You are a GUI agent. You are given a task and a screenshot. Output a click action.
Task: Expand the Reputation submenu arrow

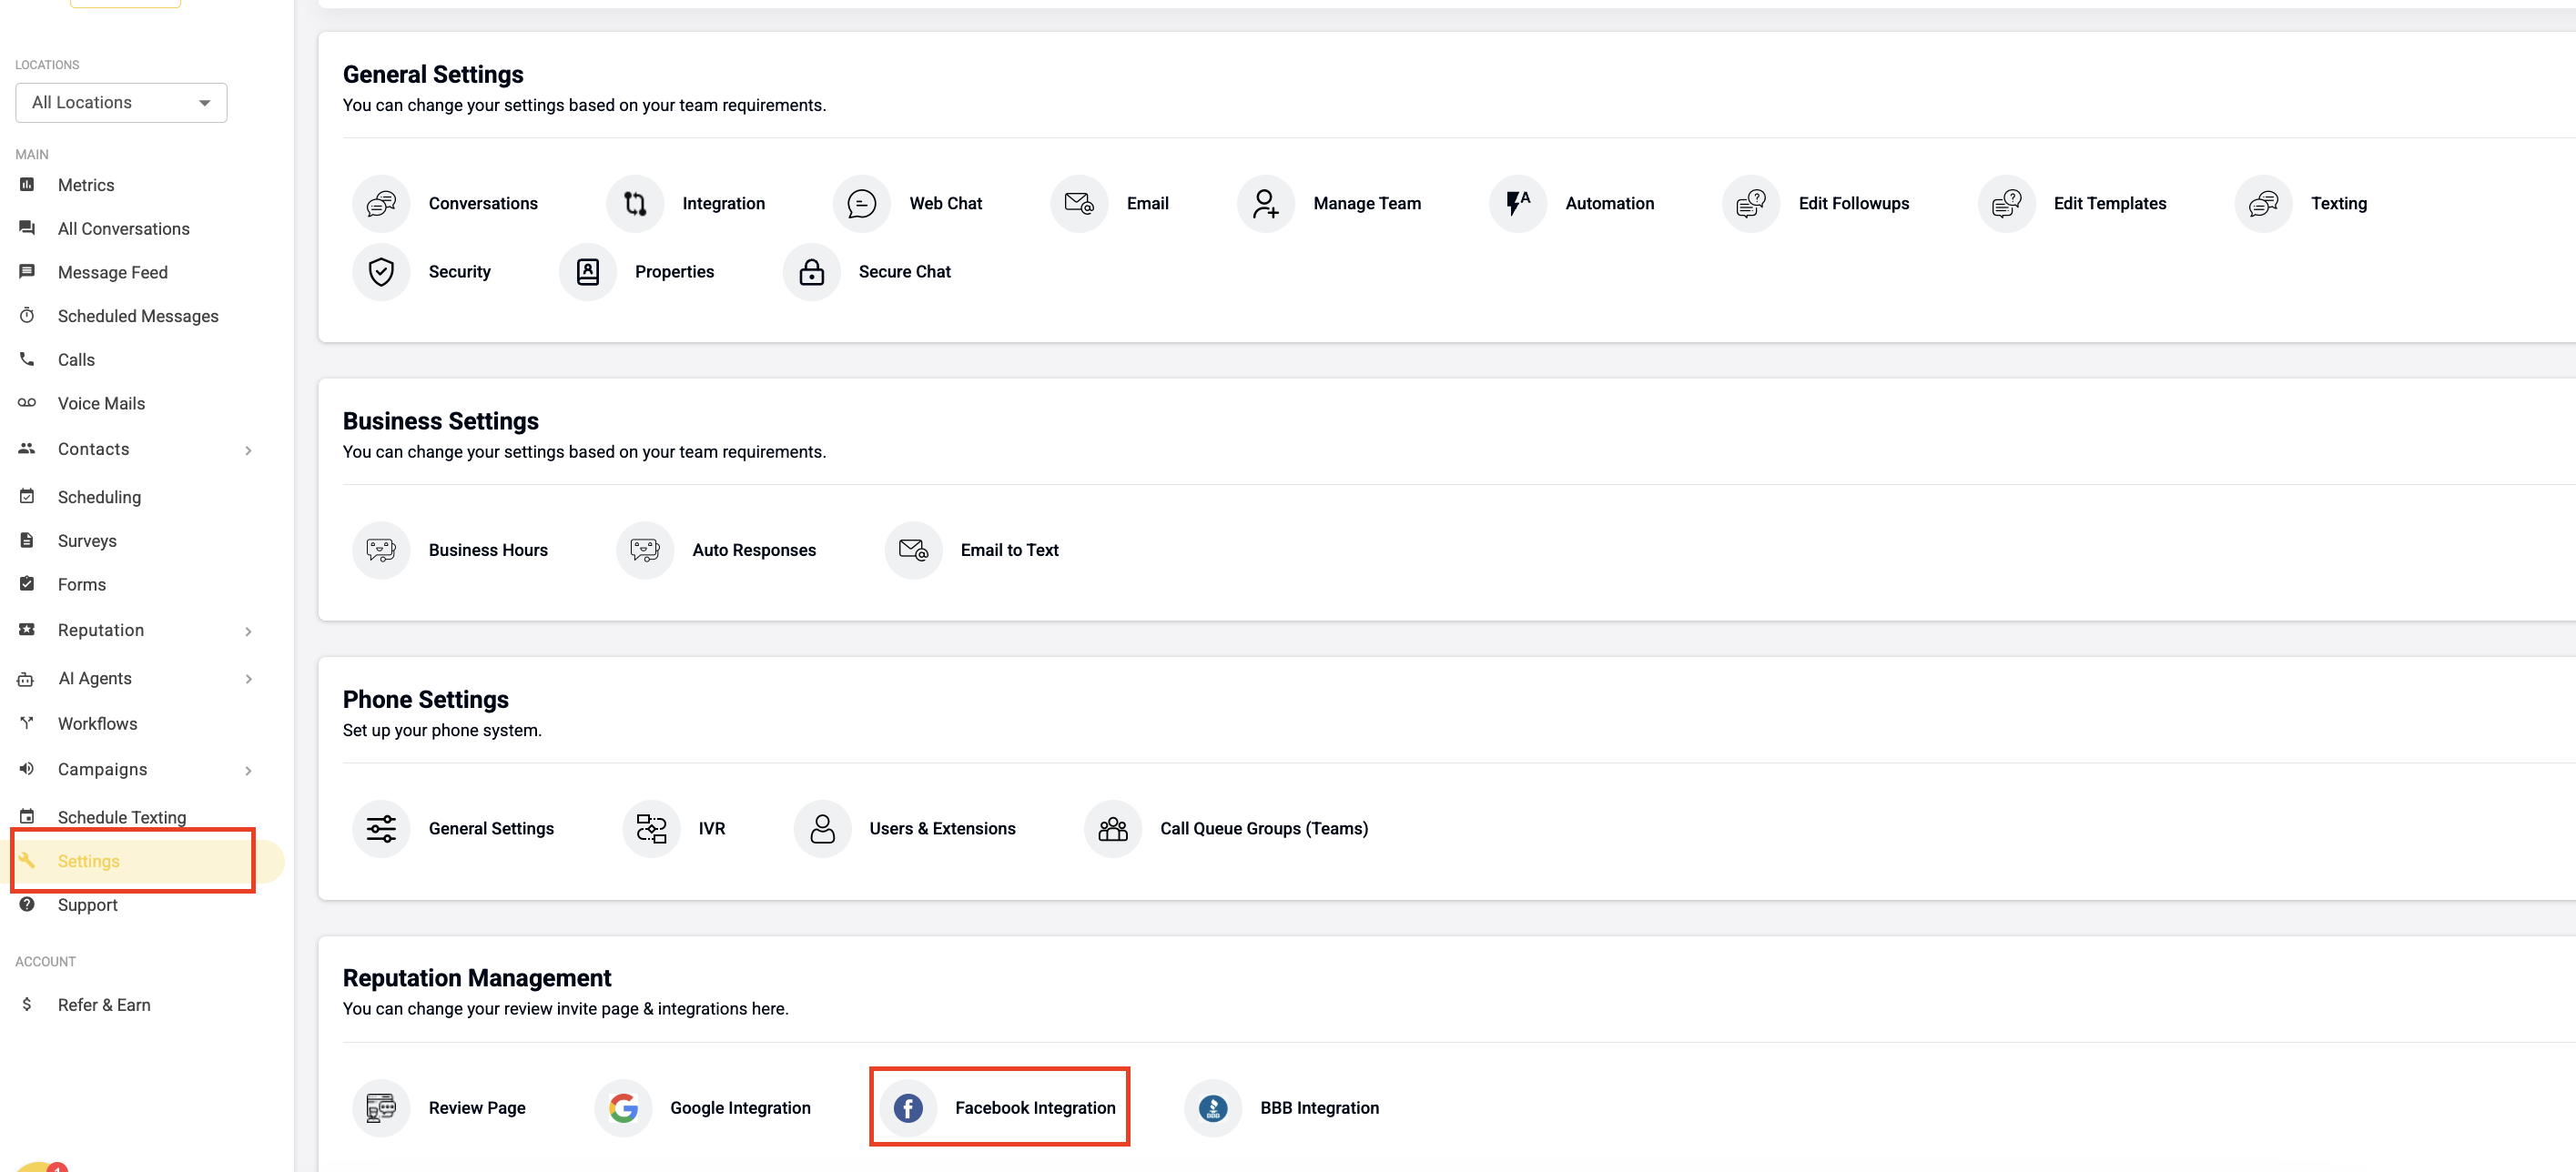point(248,631)
